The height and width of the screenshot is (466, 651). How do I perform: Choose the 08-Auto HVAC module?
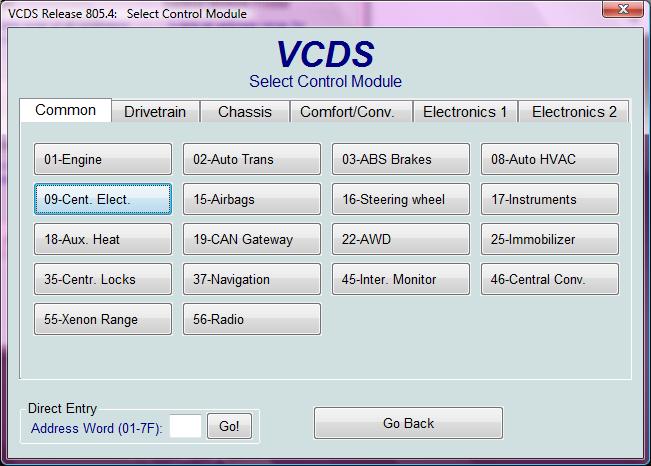point(550,159)
